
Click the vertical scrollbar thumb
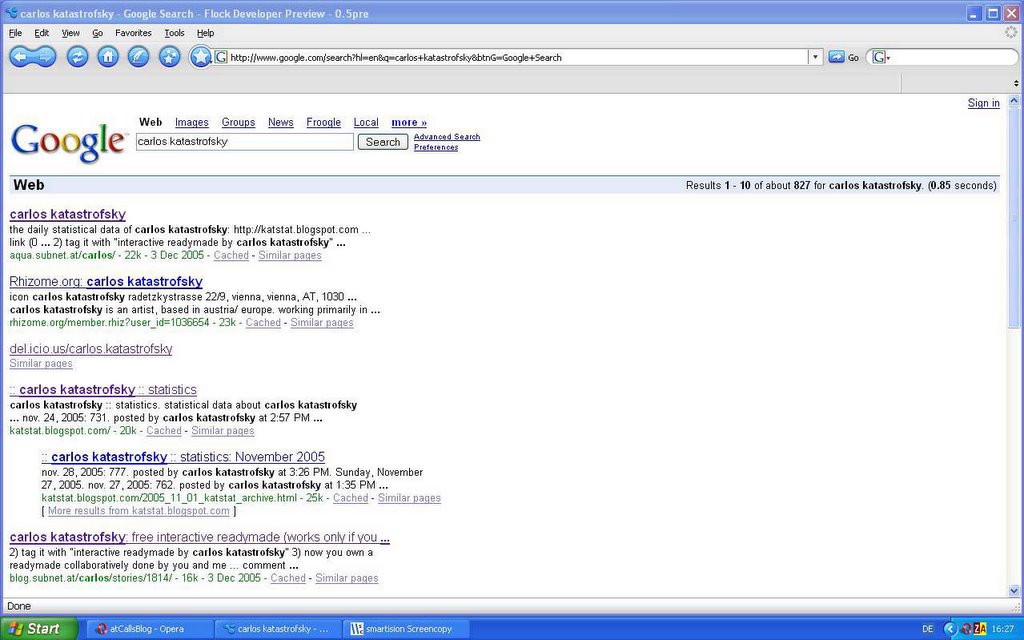pyautogui.click(x=1014, y=217)
